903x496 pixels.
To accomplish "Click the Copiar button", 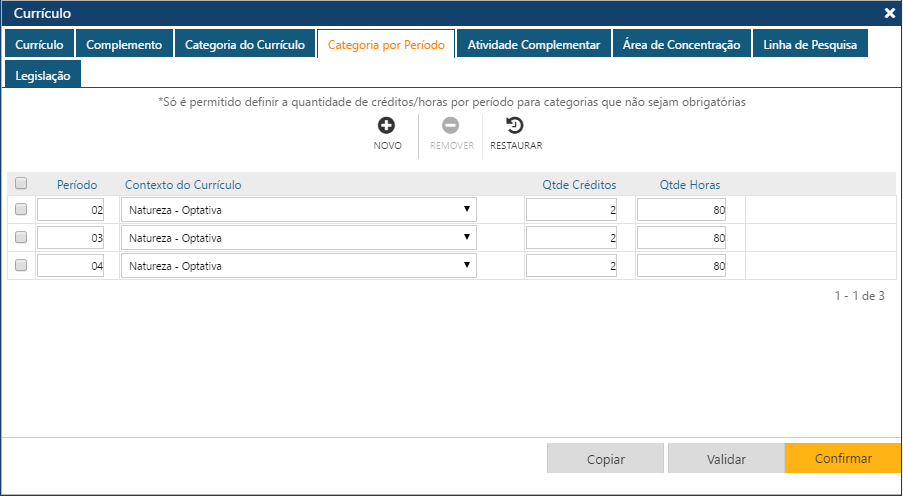I will pyautogui.click(x=605, y=459).
